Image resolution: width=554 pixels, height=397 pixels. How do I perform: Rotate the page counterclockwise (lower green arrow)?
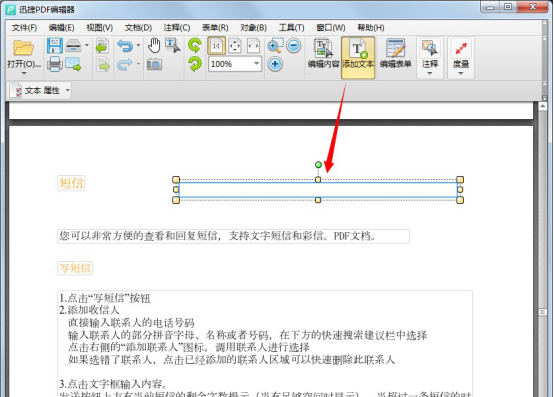[195, 64]
